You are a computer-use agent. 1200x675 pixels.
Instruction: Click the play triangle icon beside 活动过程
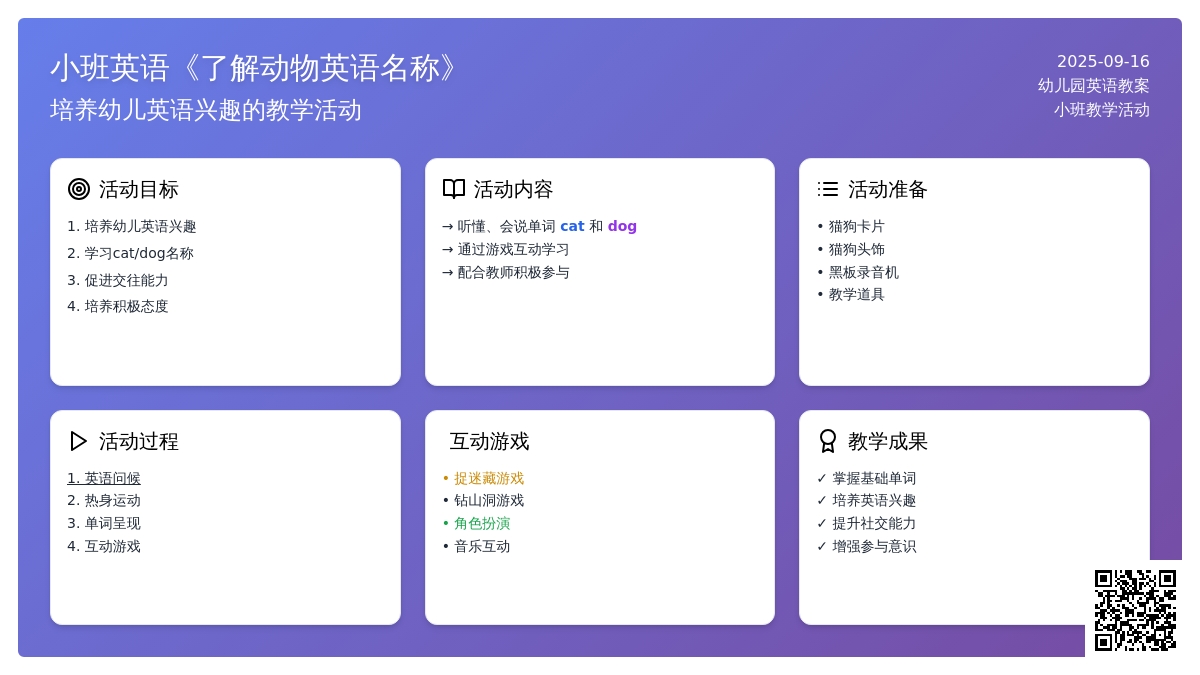[x=79, y=441]
